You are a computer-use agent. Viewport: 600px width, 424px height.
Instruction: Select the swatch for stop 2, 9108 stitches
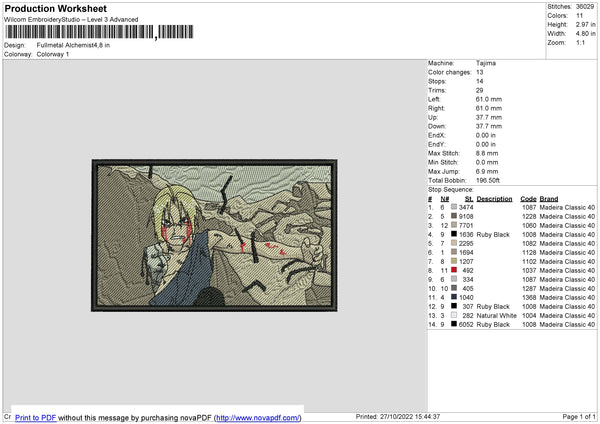pos(454,216)
